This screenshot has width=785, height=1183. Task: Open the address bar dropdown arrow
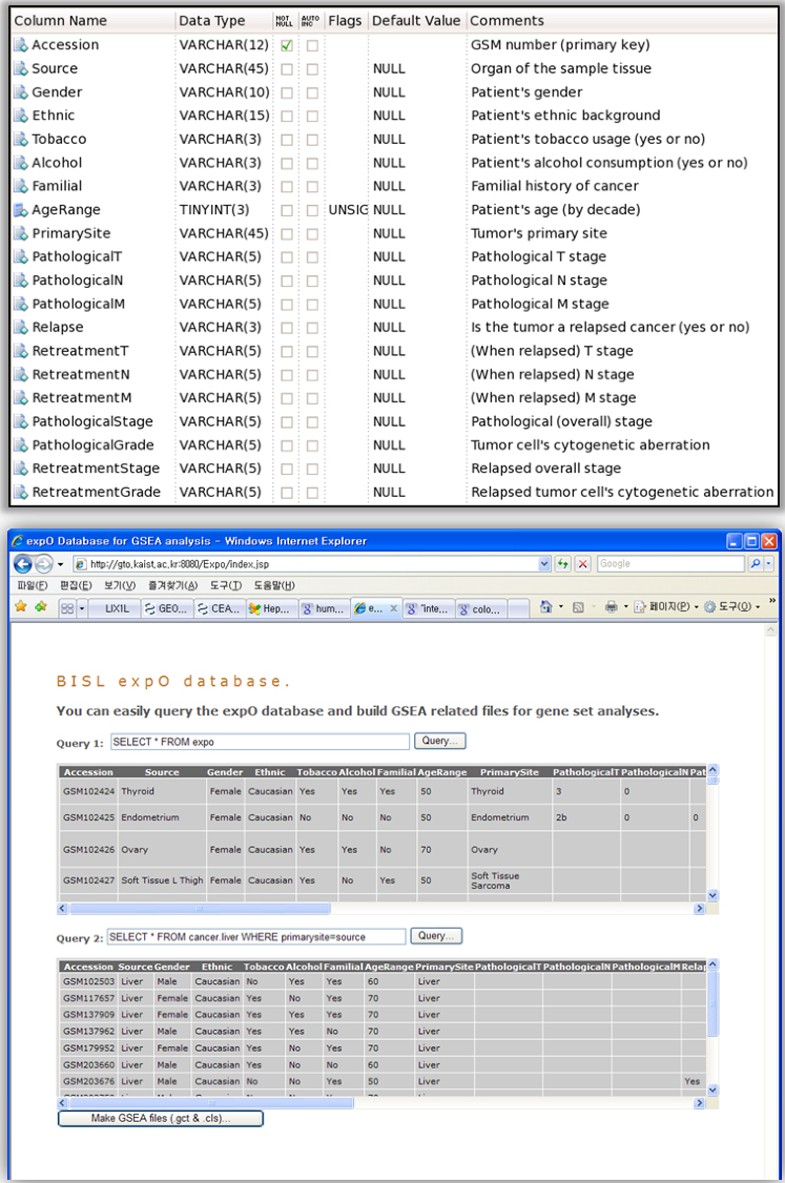(544, 564)
